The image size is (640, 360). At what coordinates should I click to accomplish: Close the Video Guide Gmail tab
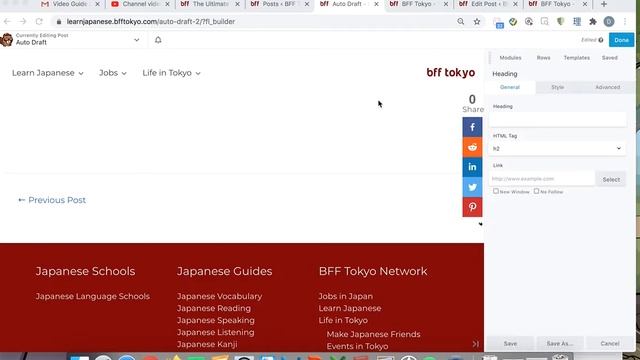97,4
